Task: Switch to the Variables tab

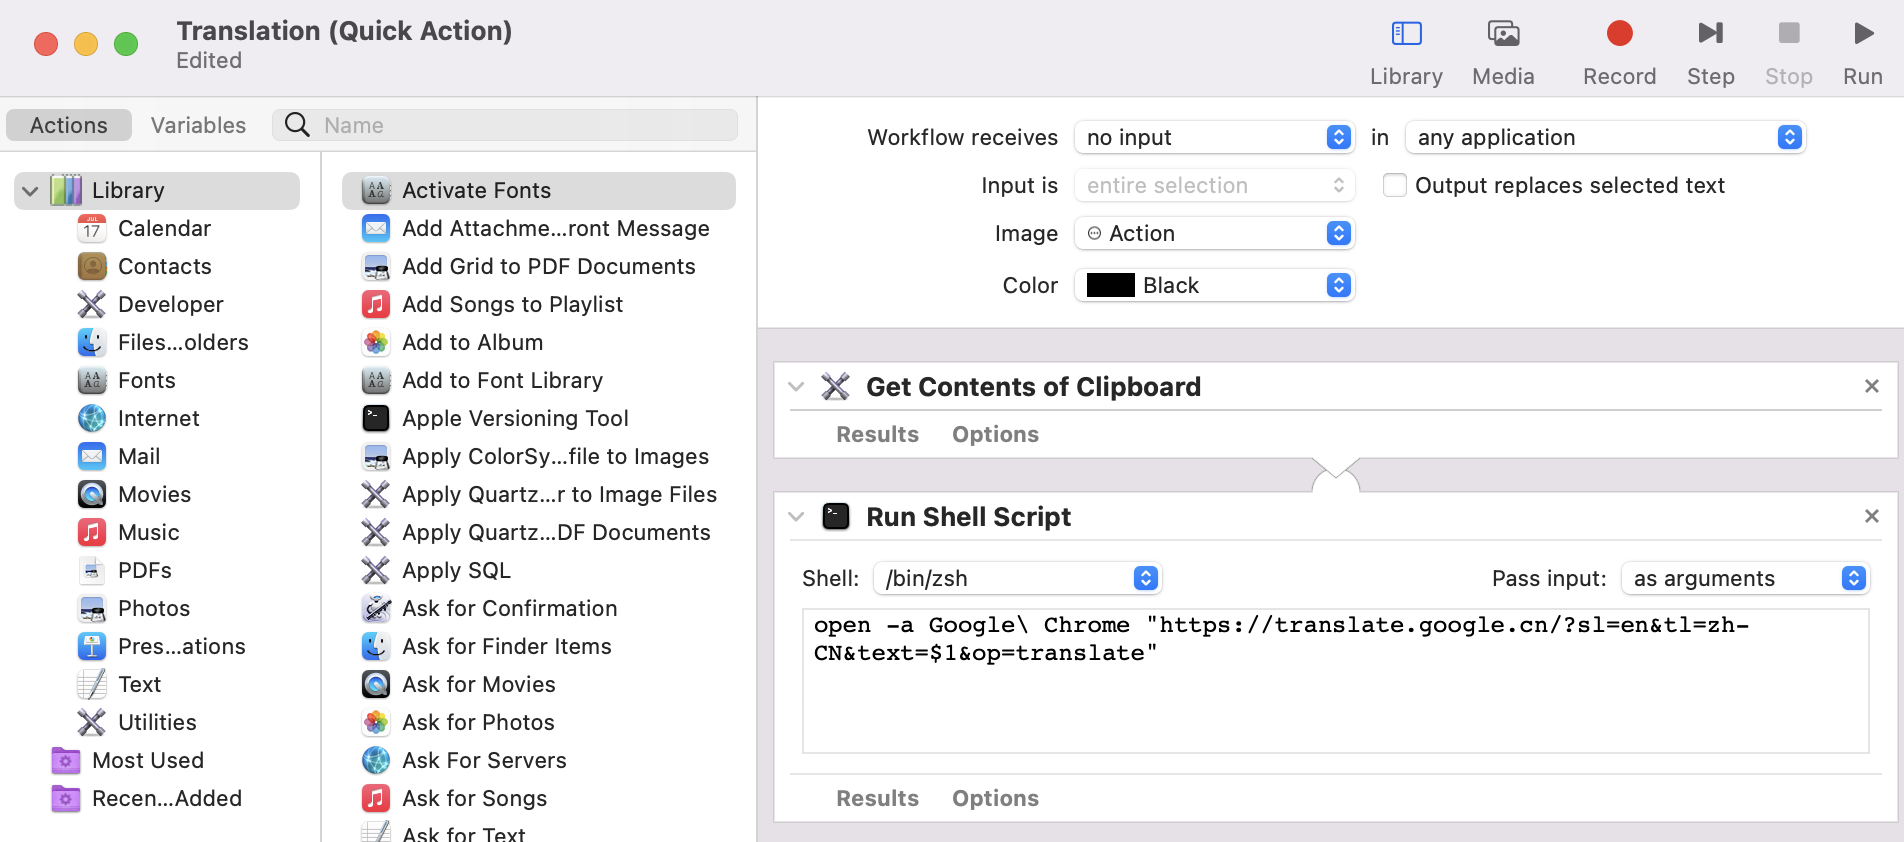Action: [198, 125]
